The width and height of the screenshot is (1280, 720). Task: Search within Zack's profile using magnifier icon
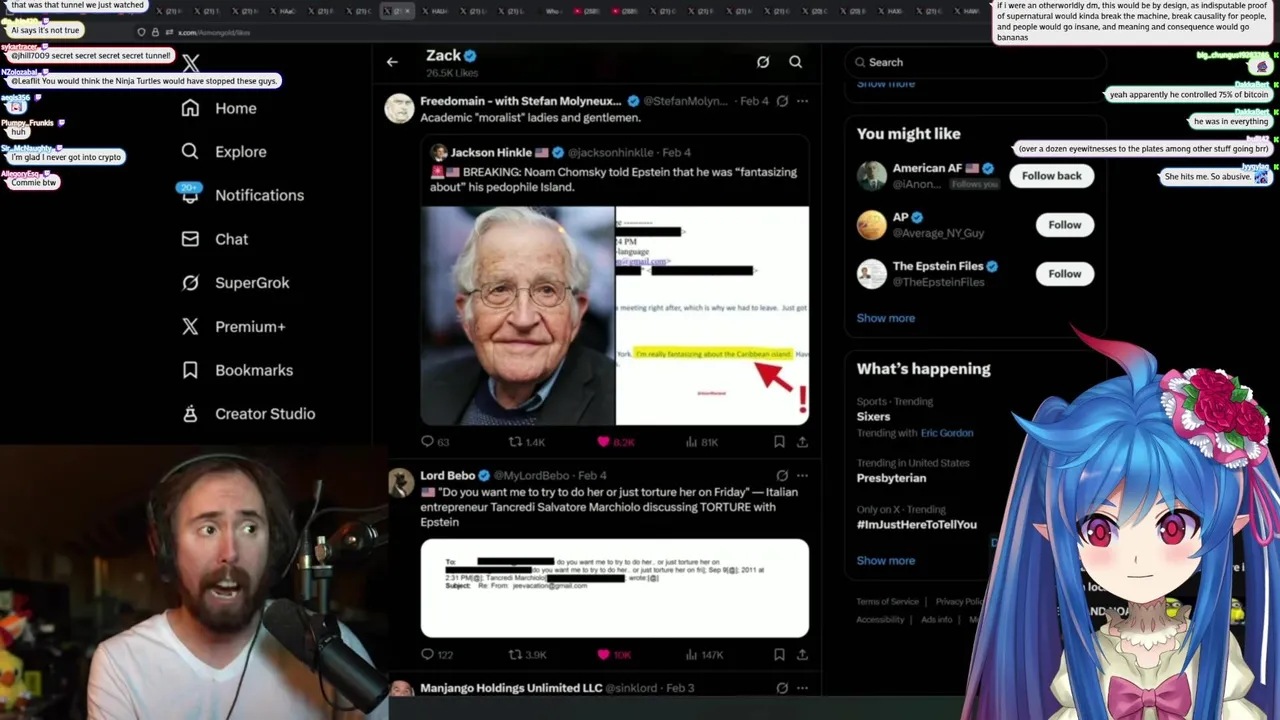pyautogui.click(x=796, y=62)
